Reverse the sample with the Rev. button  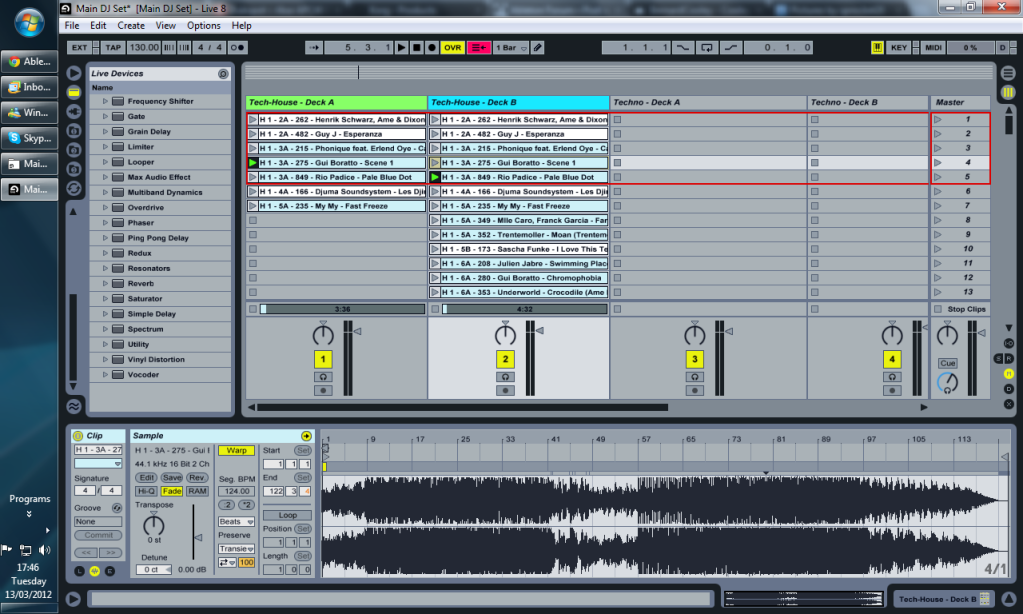click(197, 478)
